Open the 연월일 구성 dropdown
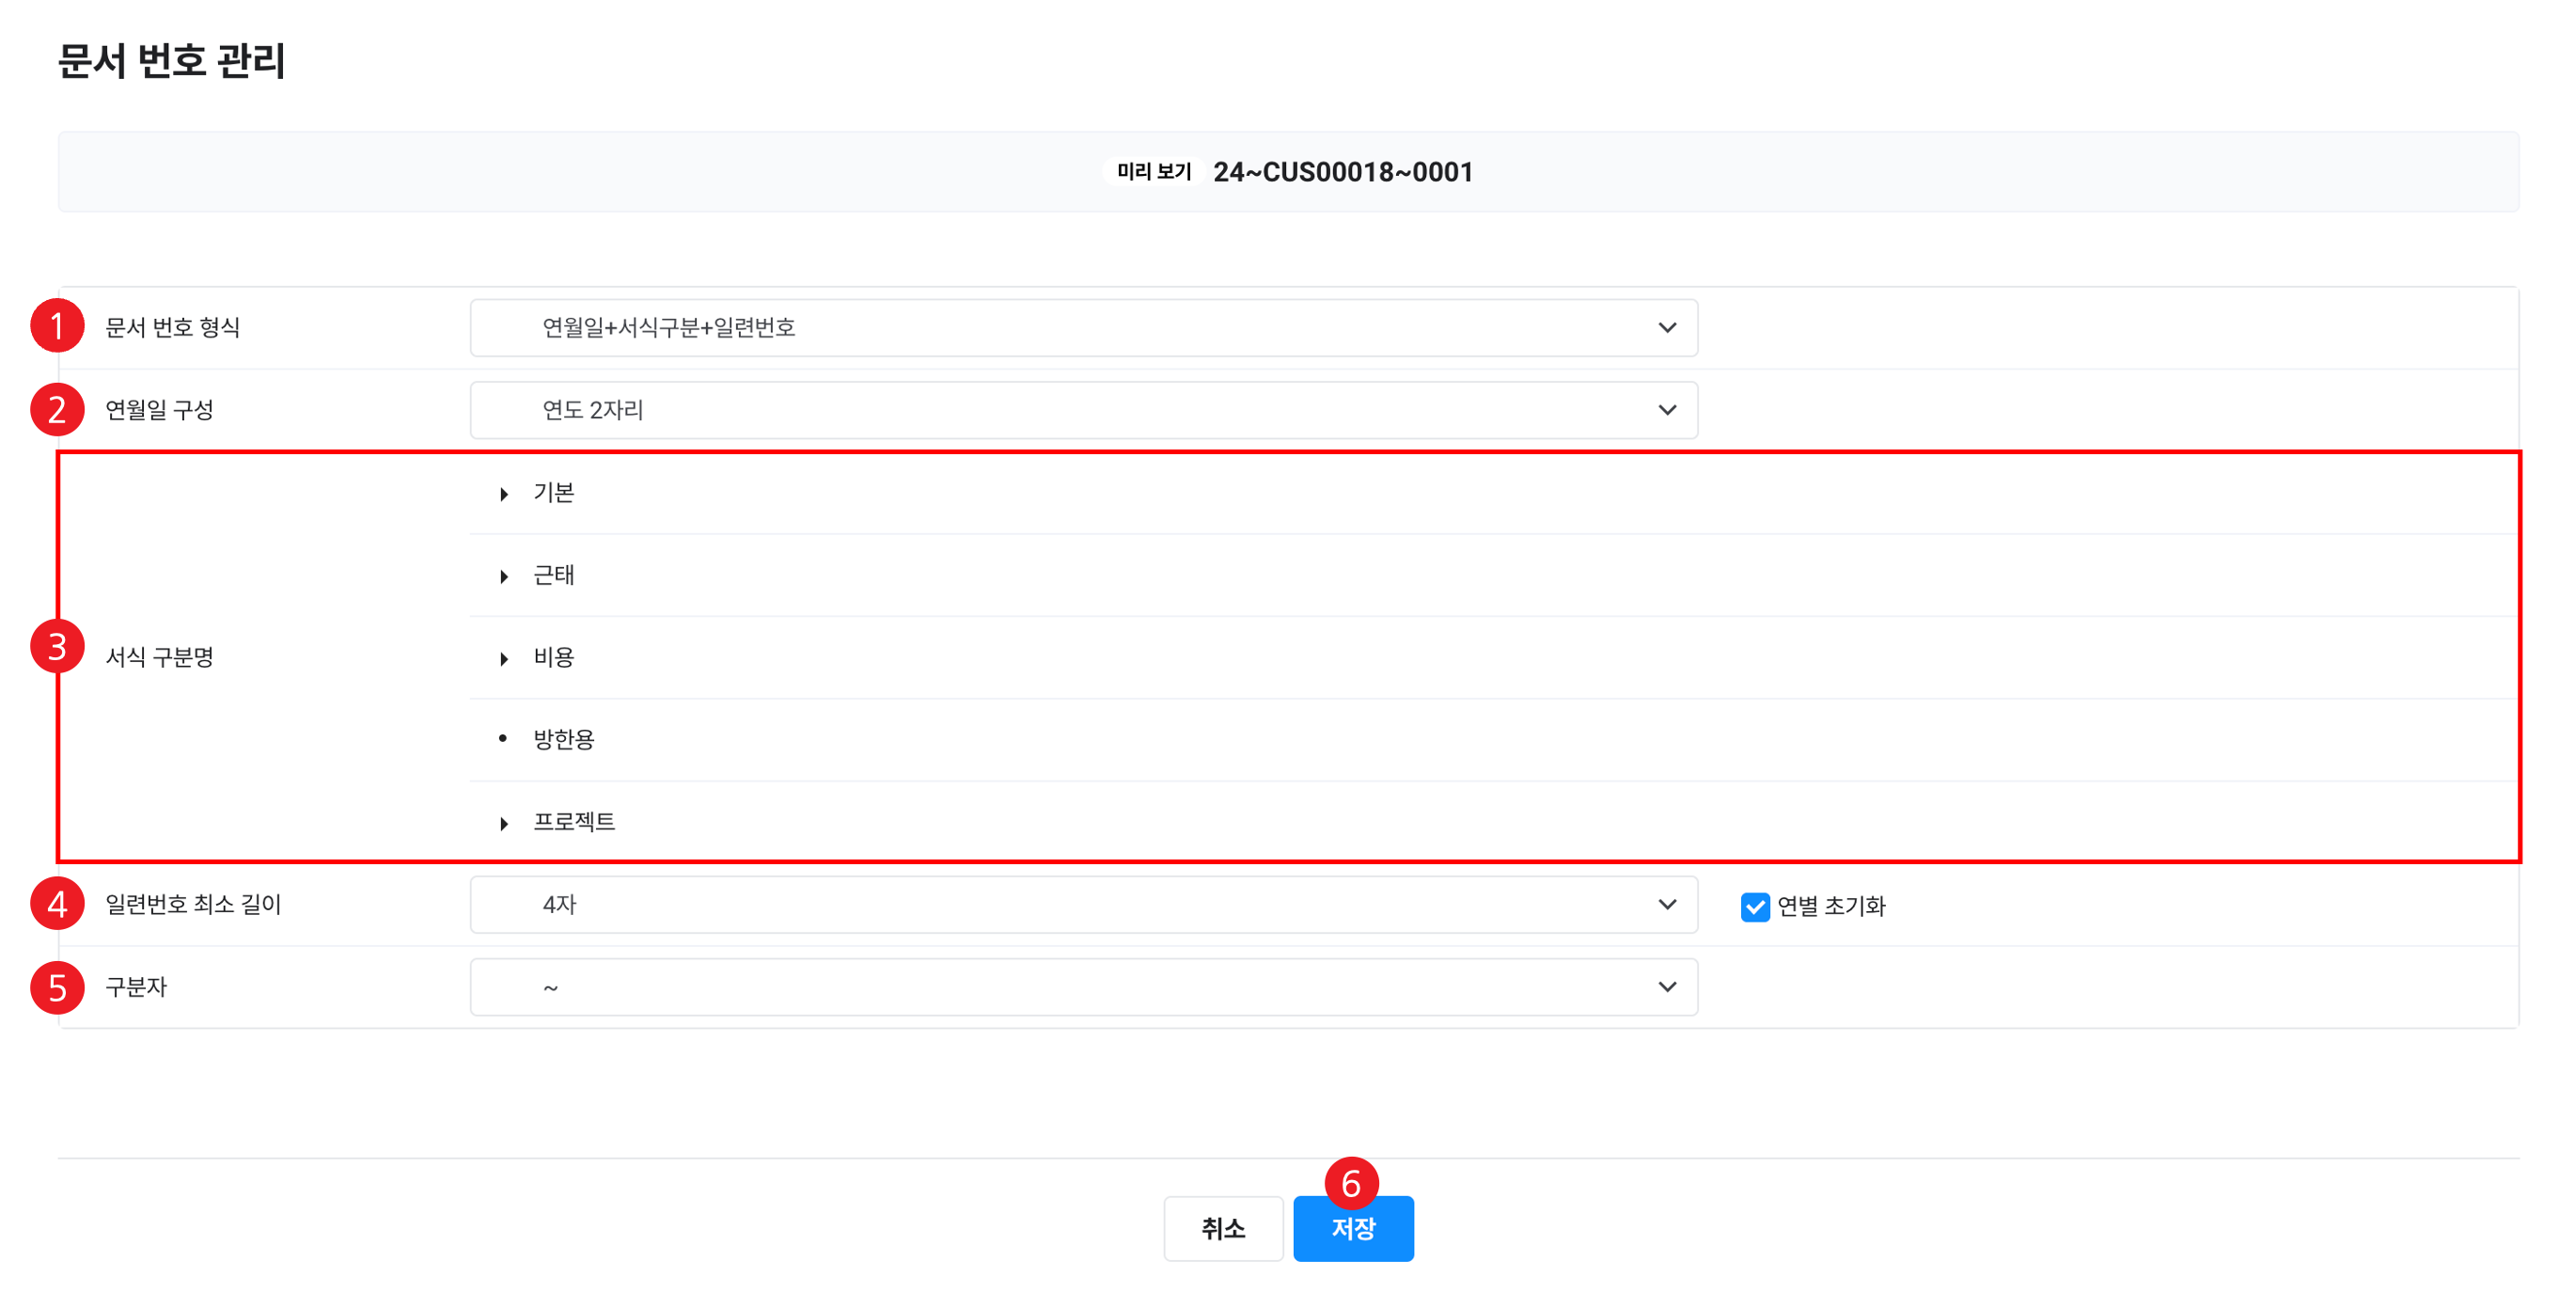The width and height of the screenshot is (2576, 1293). click(x=1083, y=410)
